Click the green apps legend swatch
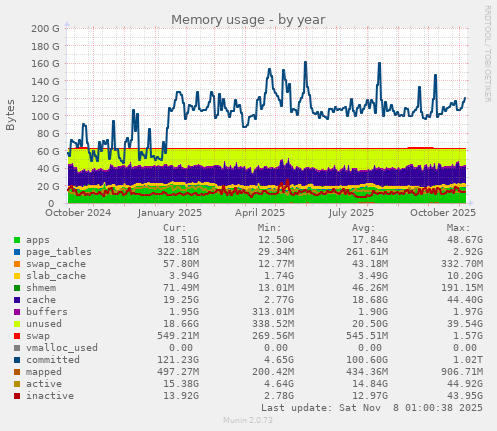The image size is (497, 431). [x=17, y=240]
